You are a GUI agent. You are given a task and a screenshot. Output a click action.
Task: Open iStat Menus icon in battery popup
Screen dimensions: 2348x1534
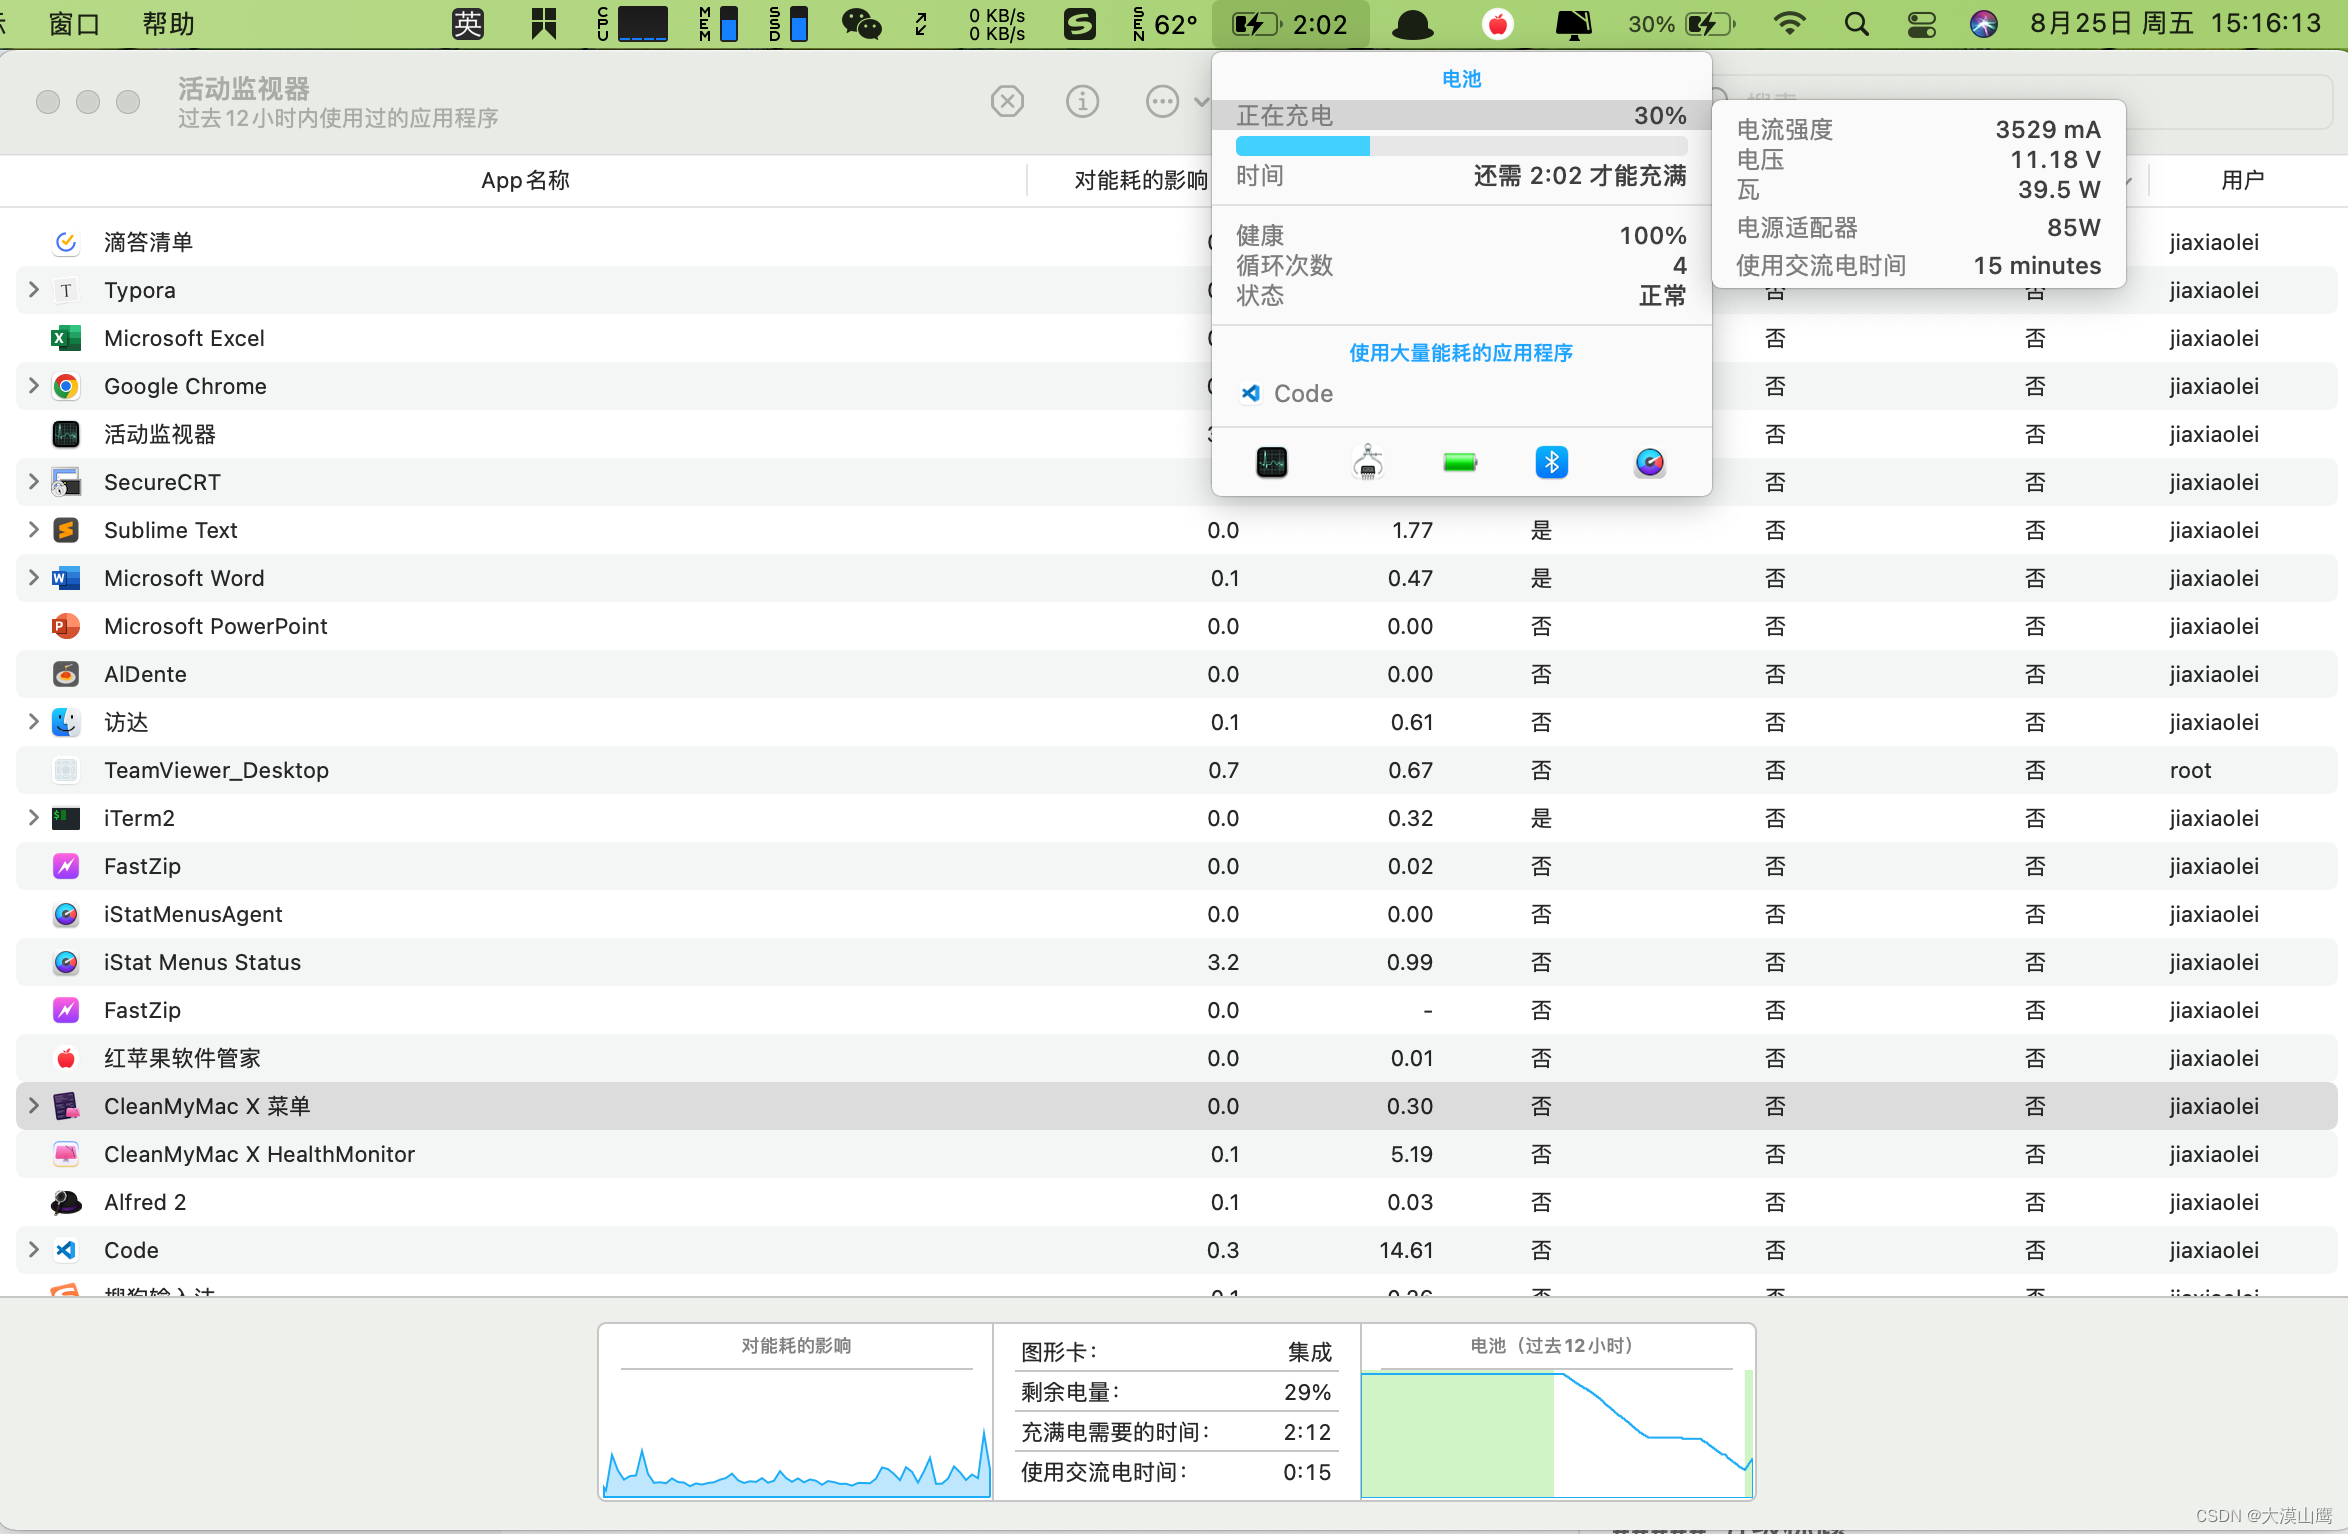[1649, 462]
